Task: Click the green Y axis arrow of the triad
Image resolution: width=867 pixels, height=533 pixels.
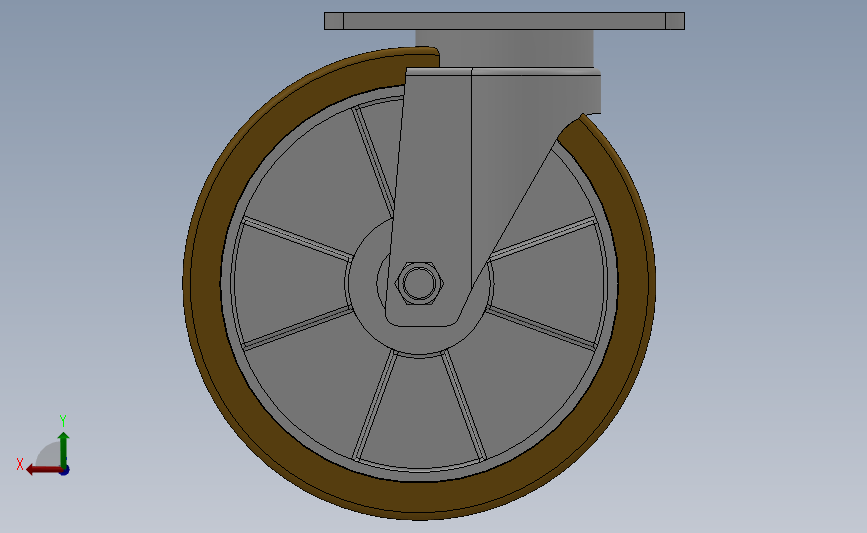Action: [64, 449]
